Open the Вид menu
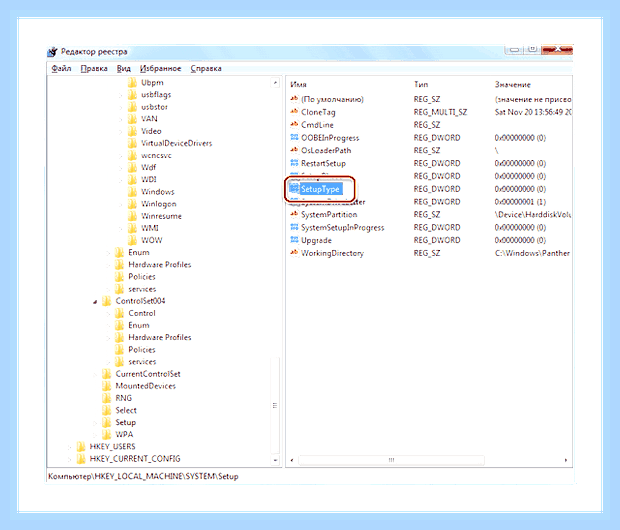 click(124, 68)
